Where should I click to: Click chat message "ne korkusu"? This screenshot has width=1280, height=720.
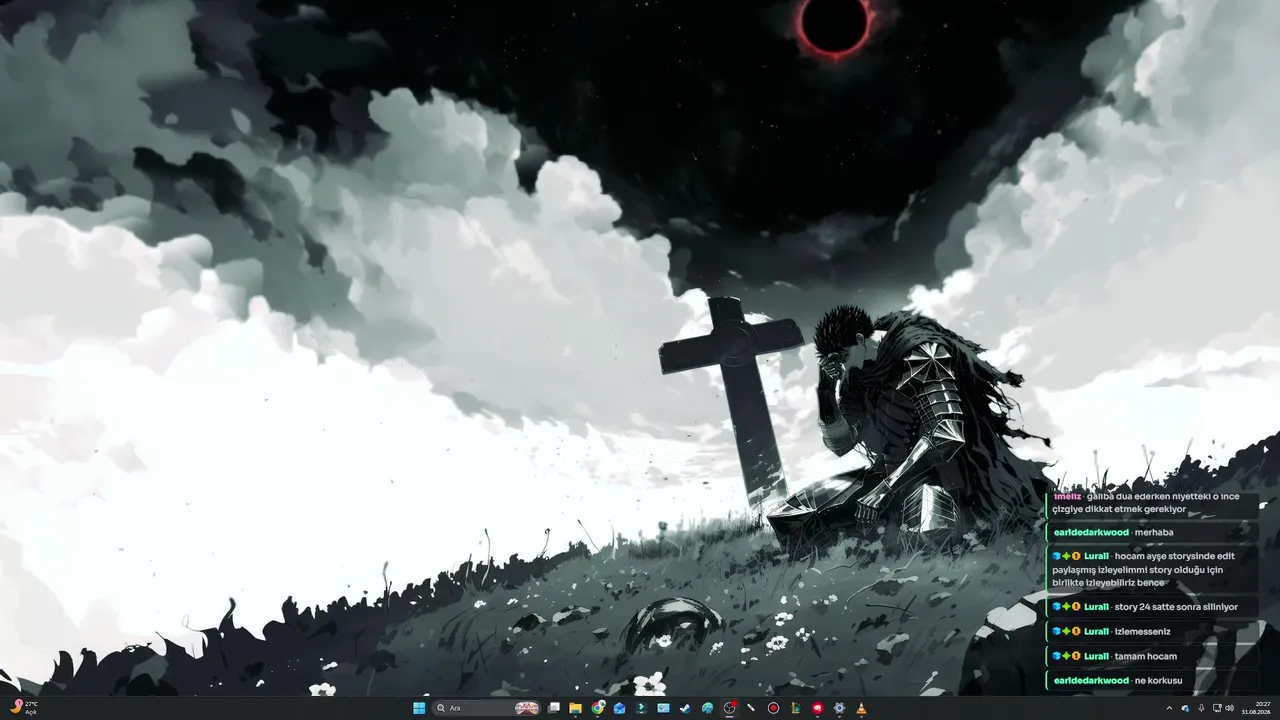1159,681
